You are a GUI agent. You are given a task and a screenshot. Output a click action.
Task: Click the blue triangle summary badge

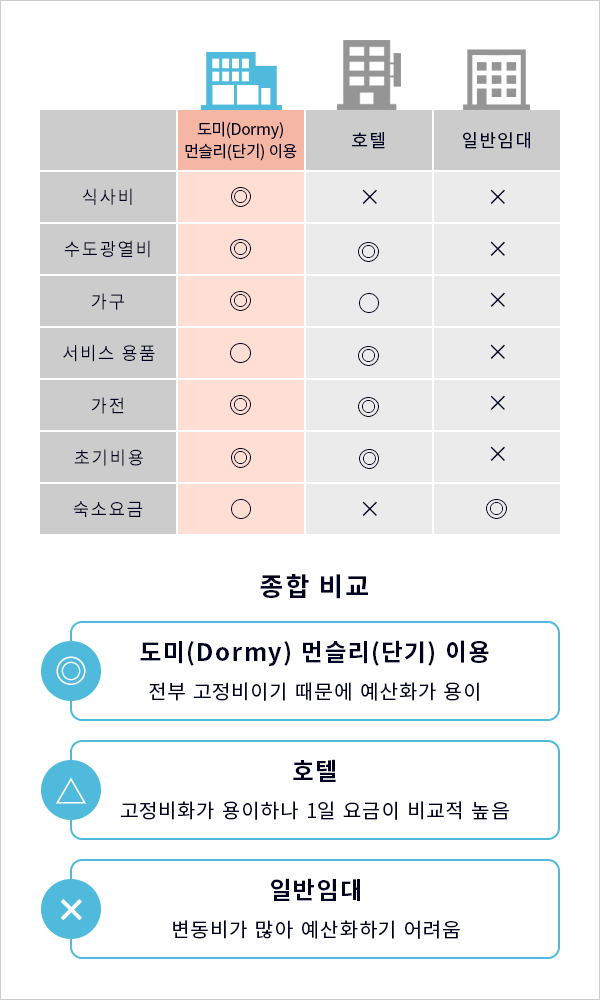tap(71, 790)
